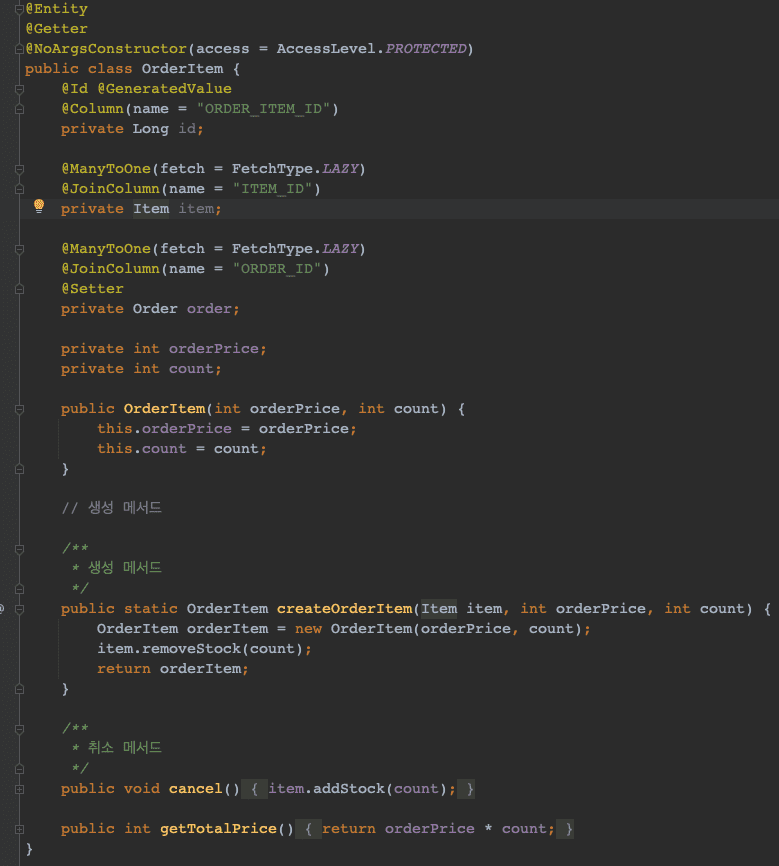Click the @NoArgsConstructor annotation name
The height and width of the screenshot is (866, 779).
[106, 49]
